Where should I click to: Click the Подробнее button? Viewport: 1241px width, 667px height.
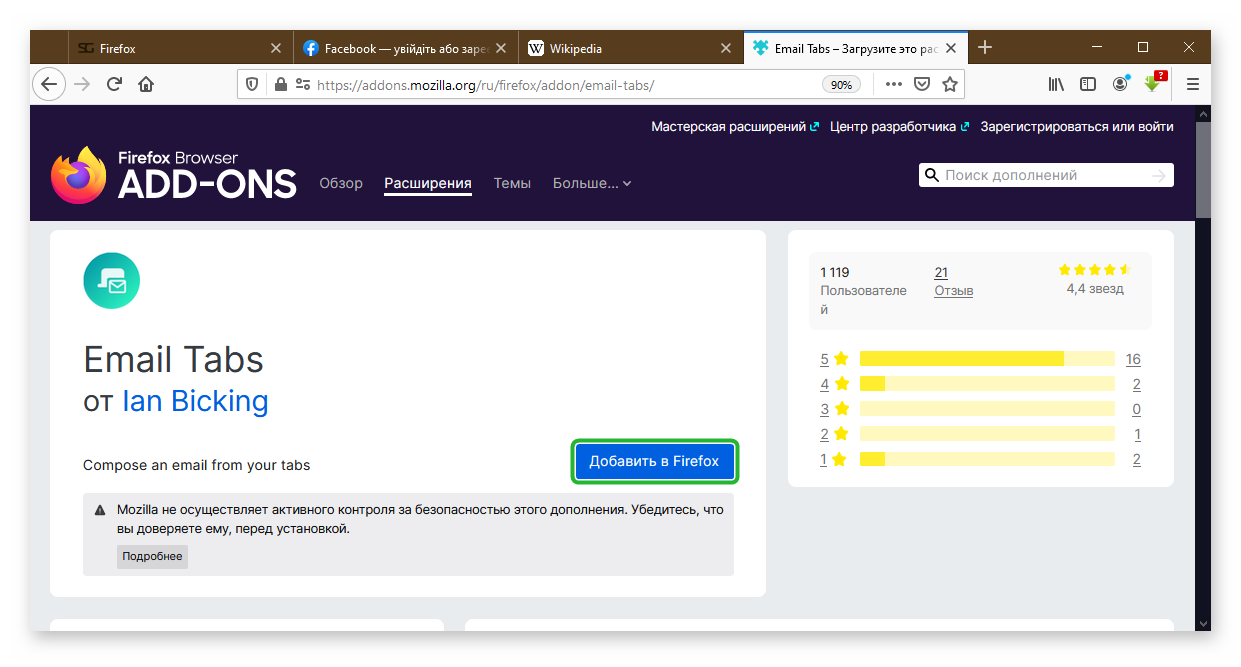click(152, 556)
